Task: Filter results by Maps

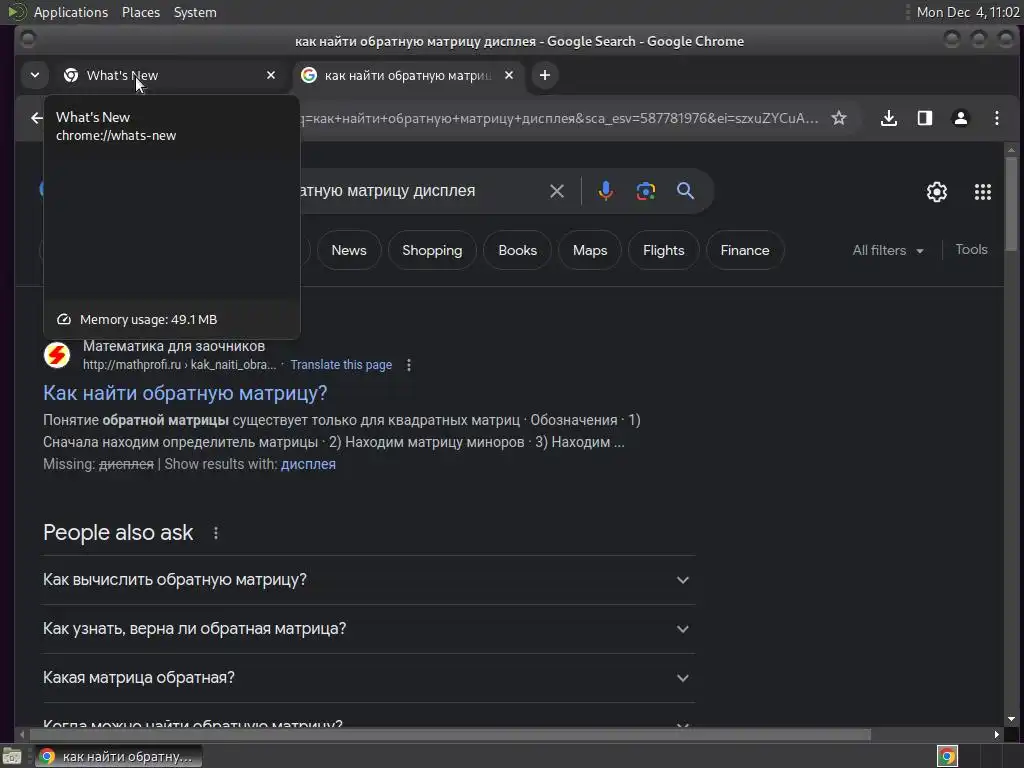Action: coord(590,250)
